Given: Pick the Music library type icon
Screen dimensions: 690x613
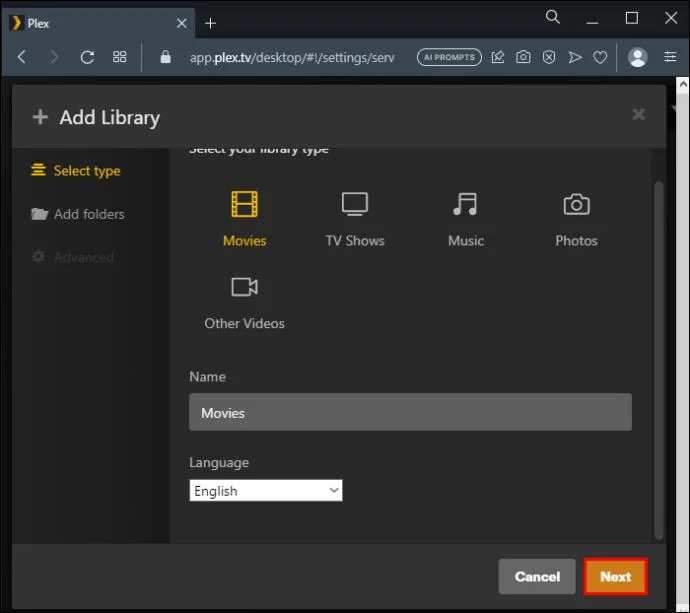Looking at the screenshot, I should click(x=465, y=204).
